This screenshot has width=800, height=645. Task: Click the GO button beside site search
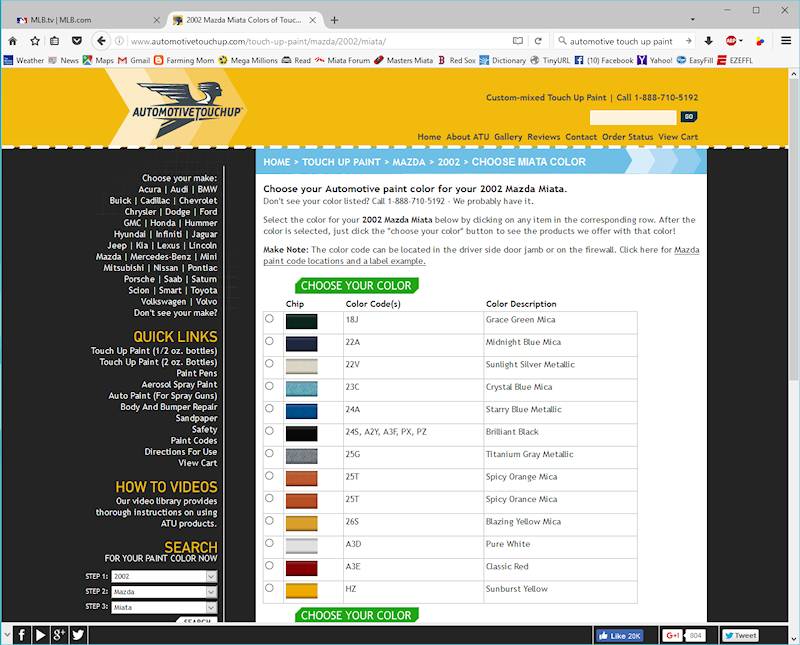pos(689,117)
